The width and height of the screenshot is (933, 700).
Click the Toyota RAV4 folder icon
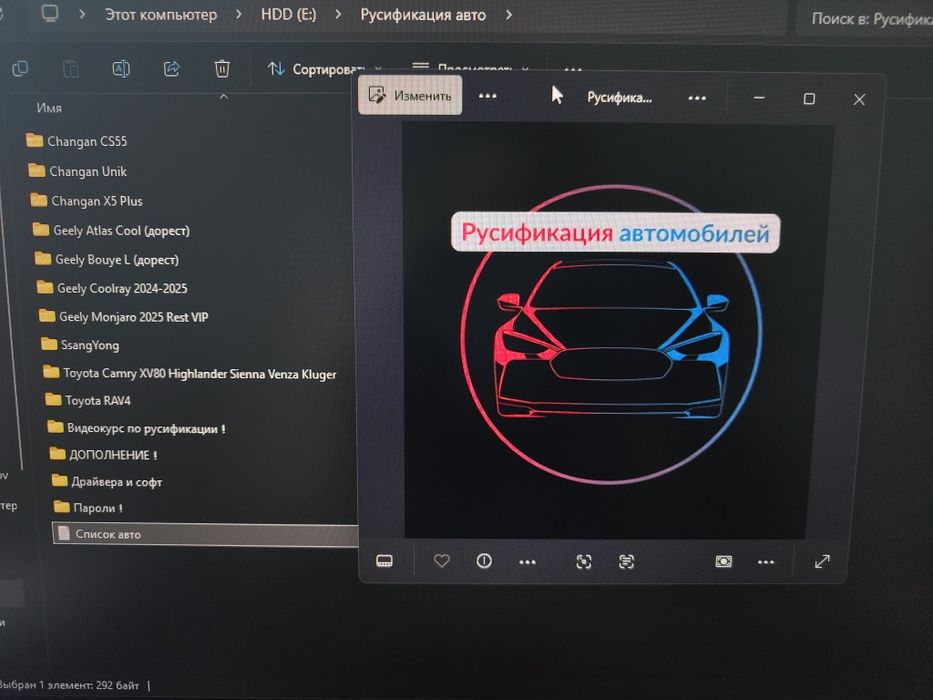coord(53,399)
